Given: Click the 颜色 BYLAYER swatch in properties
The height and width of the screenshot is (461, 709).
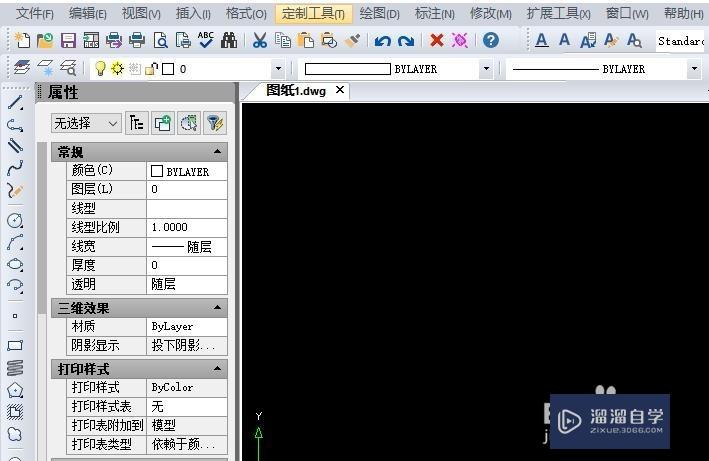Looking at the screenshot, I should [x=156, y=171].
